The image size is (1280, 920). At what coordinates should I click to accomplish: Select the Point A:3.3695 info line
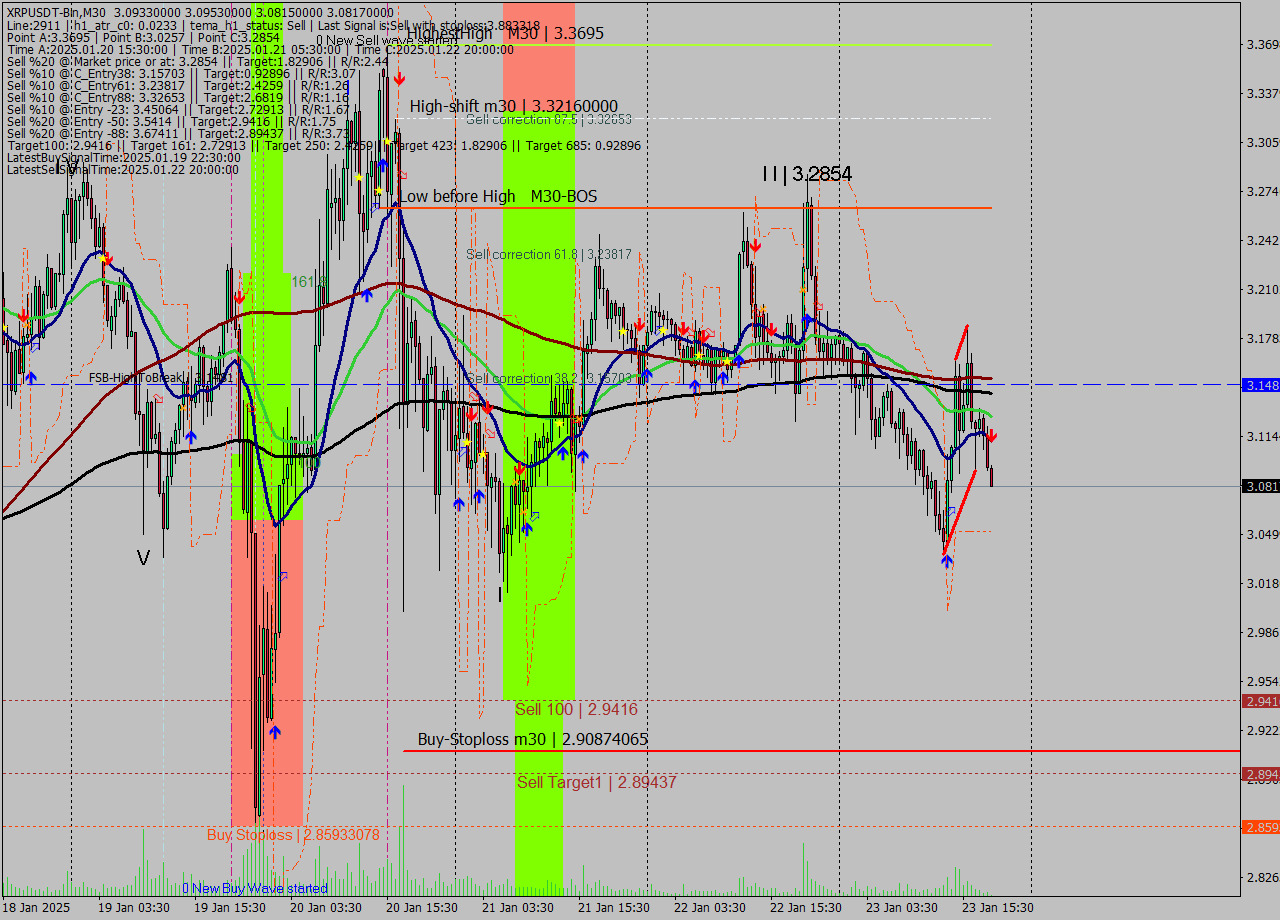[x=143, y=37]
